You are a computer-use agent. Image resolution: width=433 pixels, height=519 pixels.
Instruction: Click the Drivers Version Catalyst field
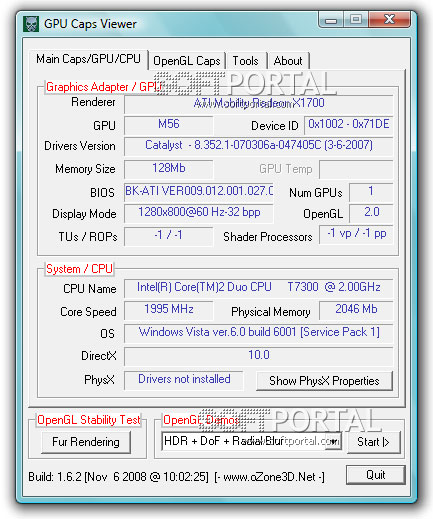point(259,146)
